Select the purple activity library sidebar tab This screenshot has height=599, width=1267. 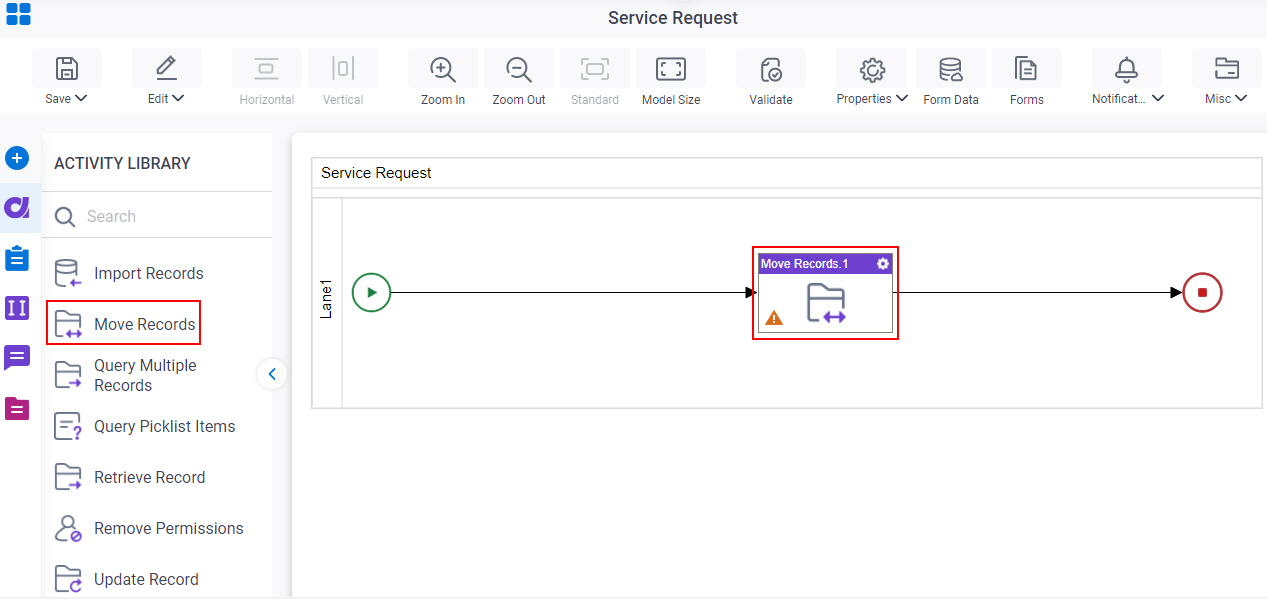click(17, 207)
